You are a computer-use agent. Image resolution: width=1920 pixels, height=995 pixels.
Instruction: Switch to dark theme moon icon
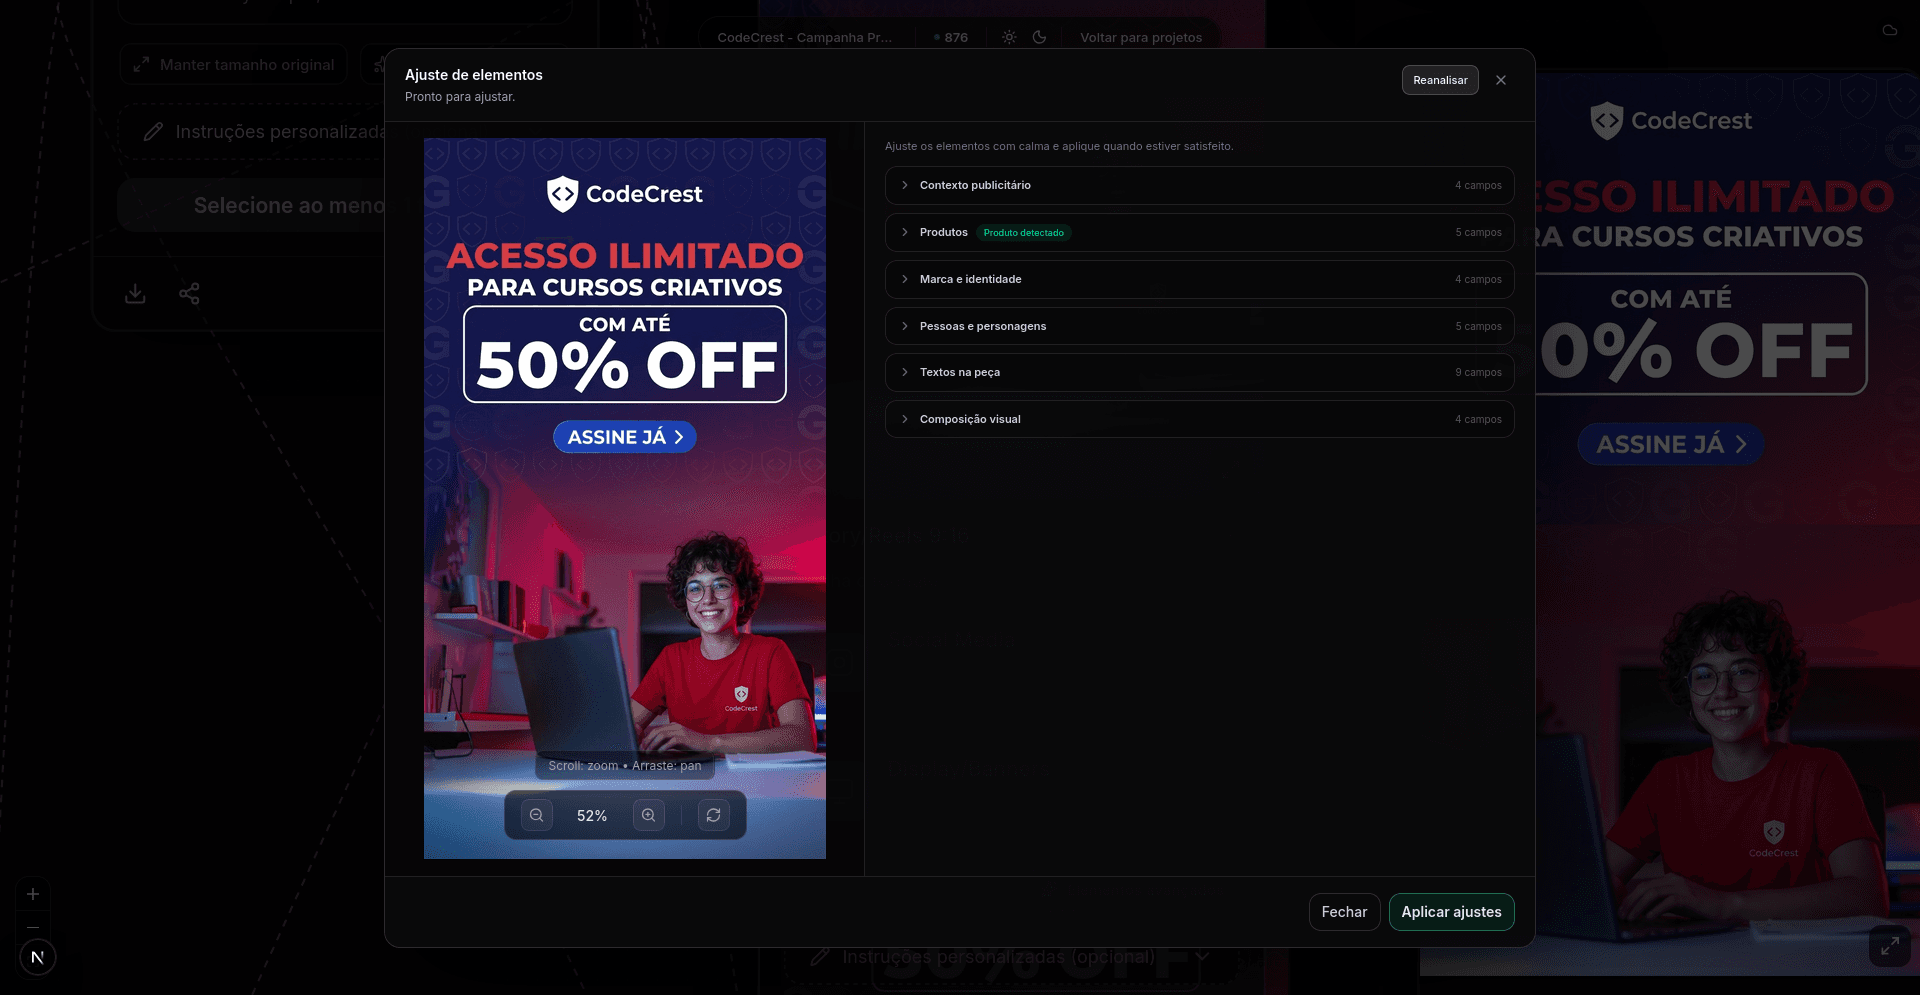1040,37
